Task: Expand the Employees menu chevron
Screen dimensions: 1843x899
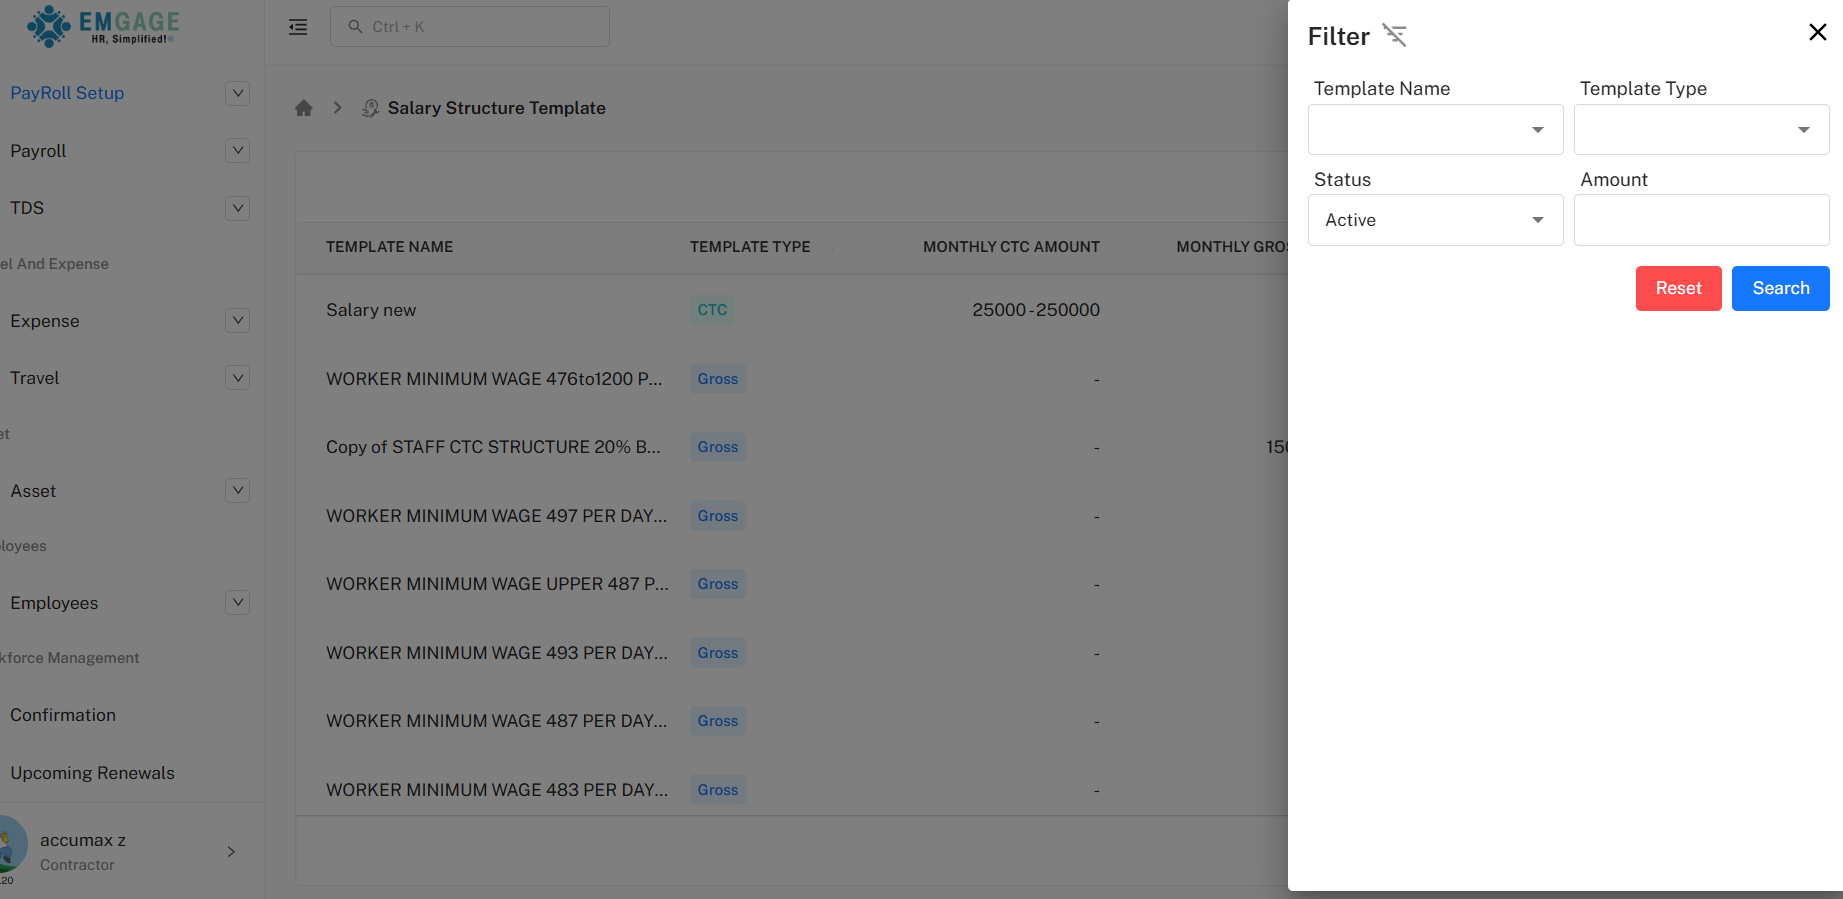Action: tap(237, 603)
